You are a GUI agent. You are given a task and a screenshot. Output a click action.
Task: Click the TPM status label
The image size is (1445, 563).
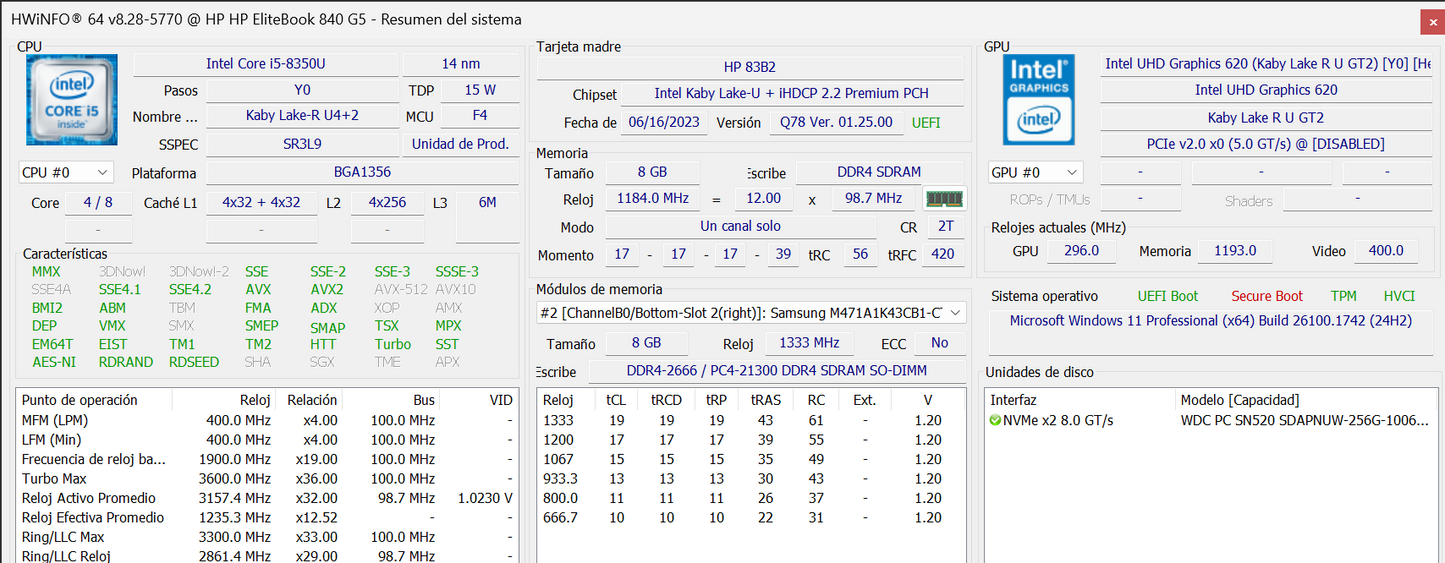coord(1343,296)
